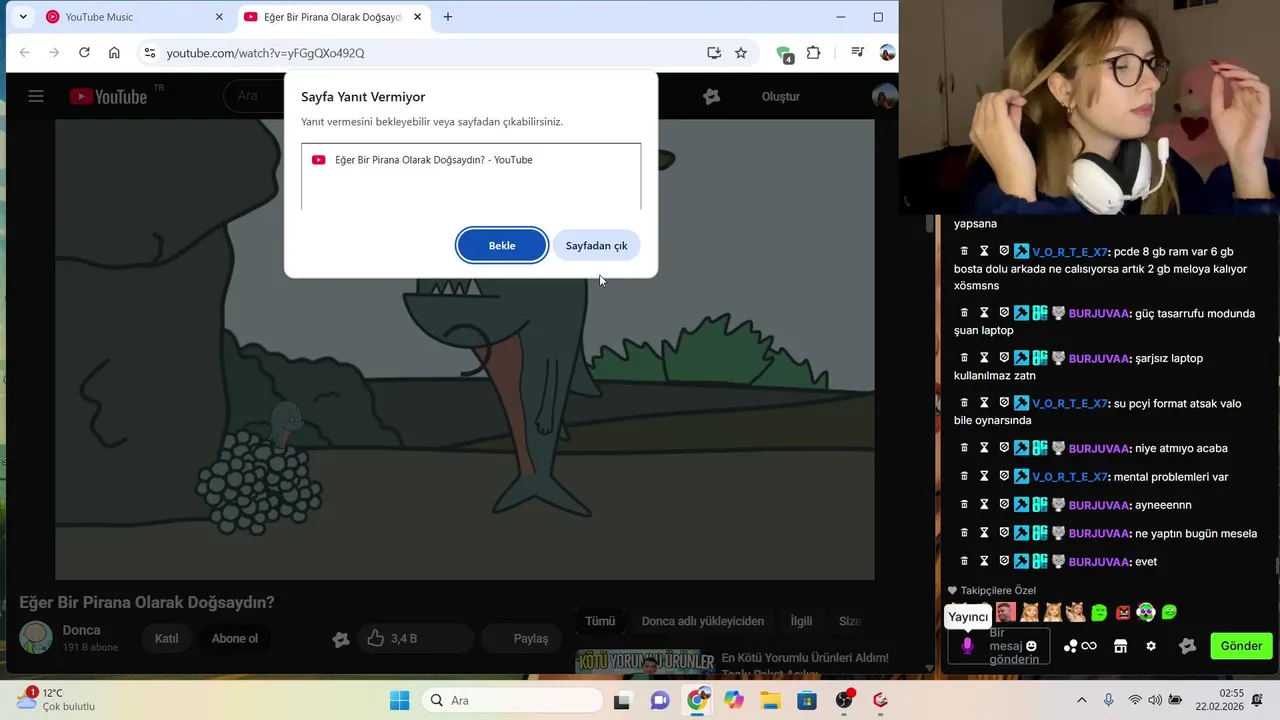Screen dimensions: 1280x720
Task: Click the Oluştur create button
Action: click(x=780, y=96)
